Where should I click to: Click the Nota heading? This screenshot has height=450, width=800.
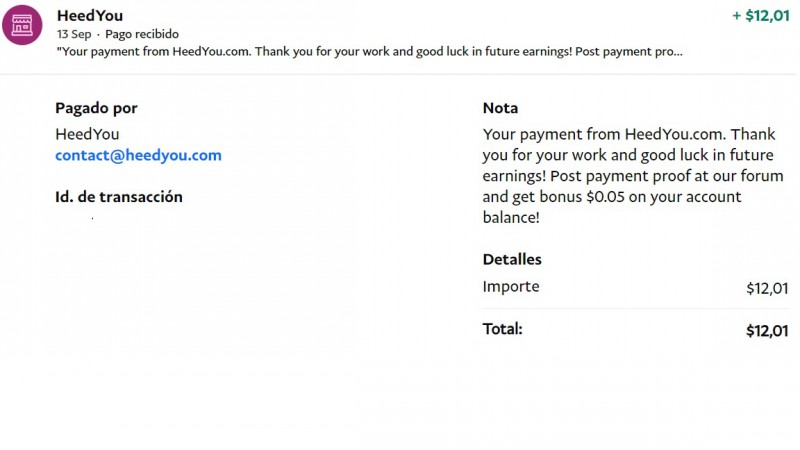point(500,108)
